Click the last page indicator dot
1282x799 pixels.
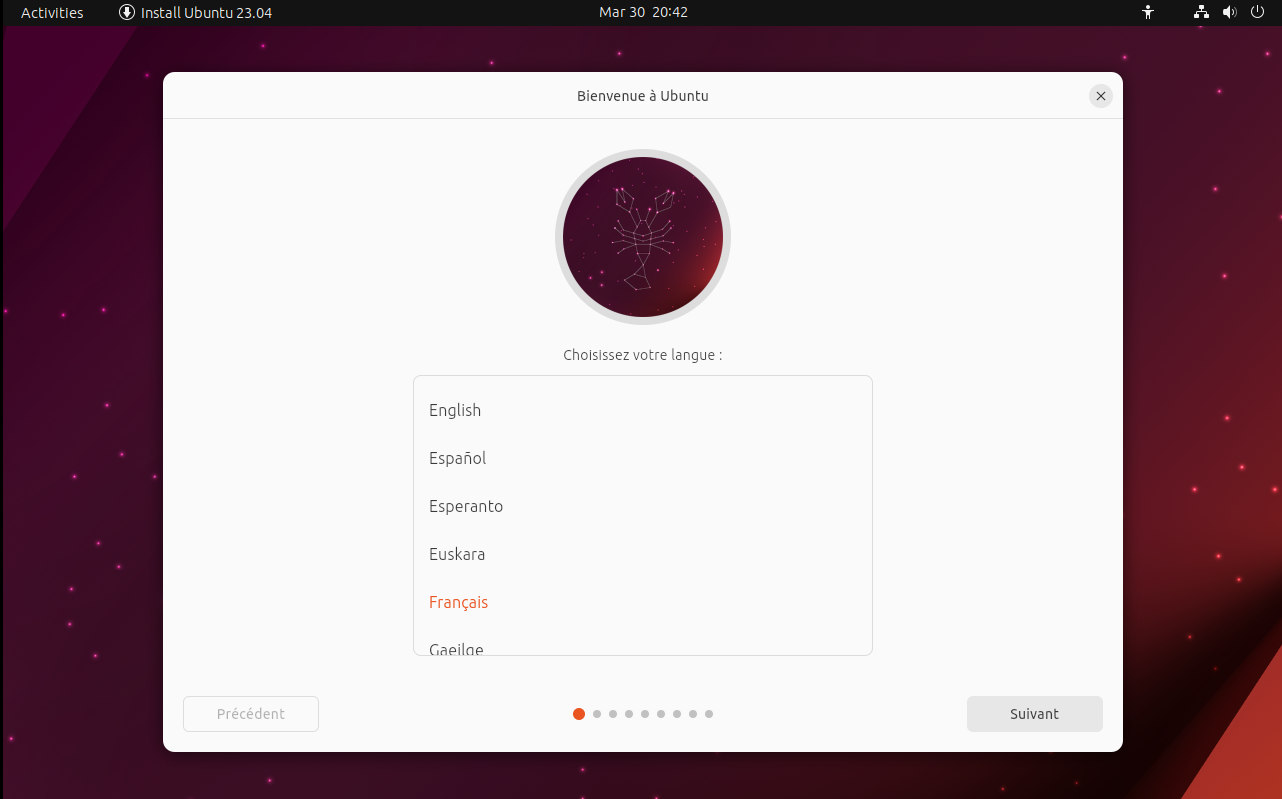click(709, 714)
